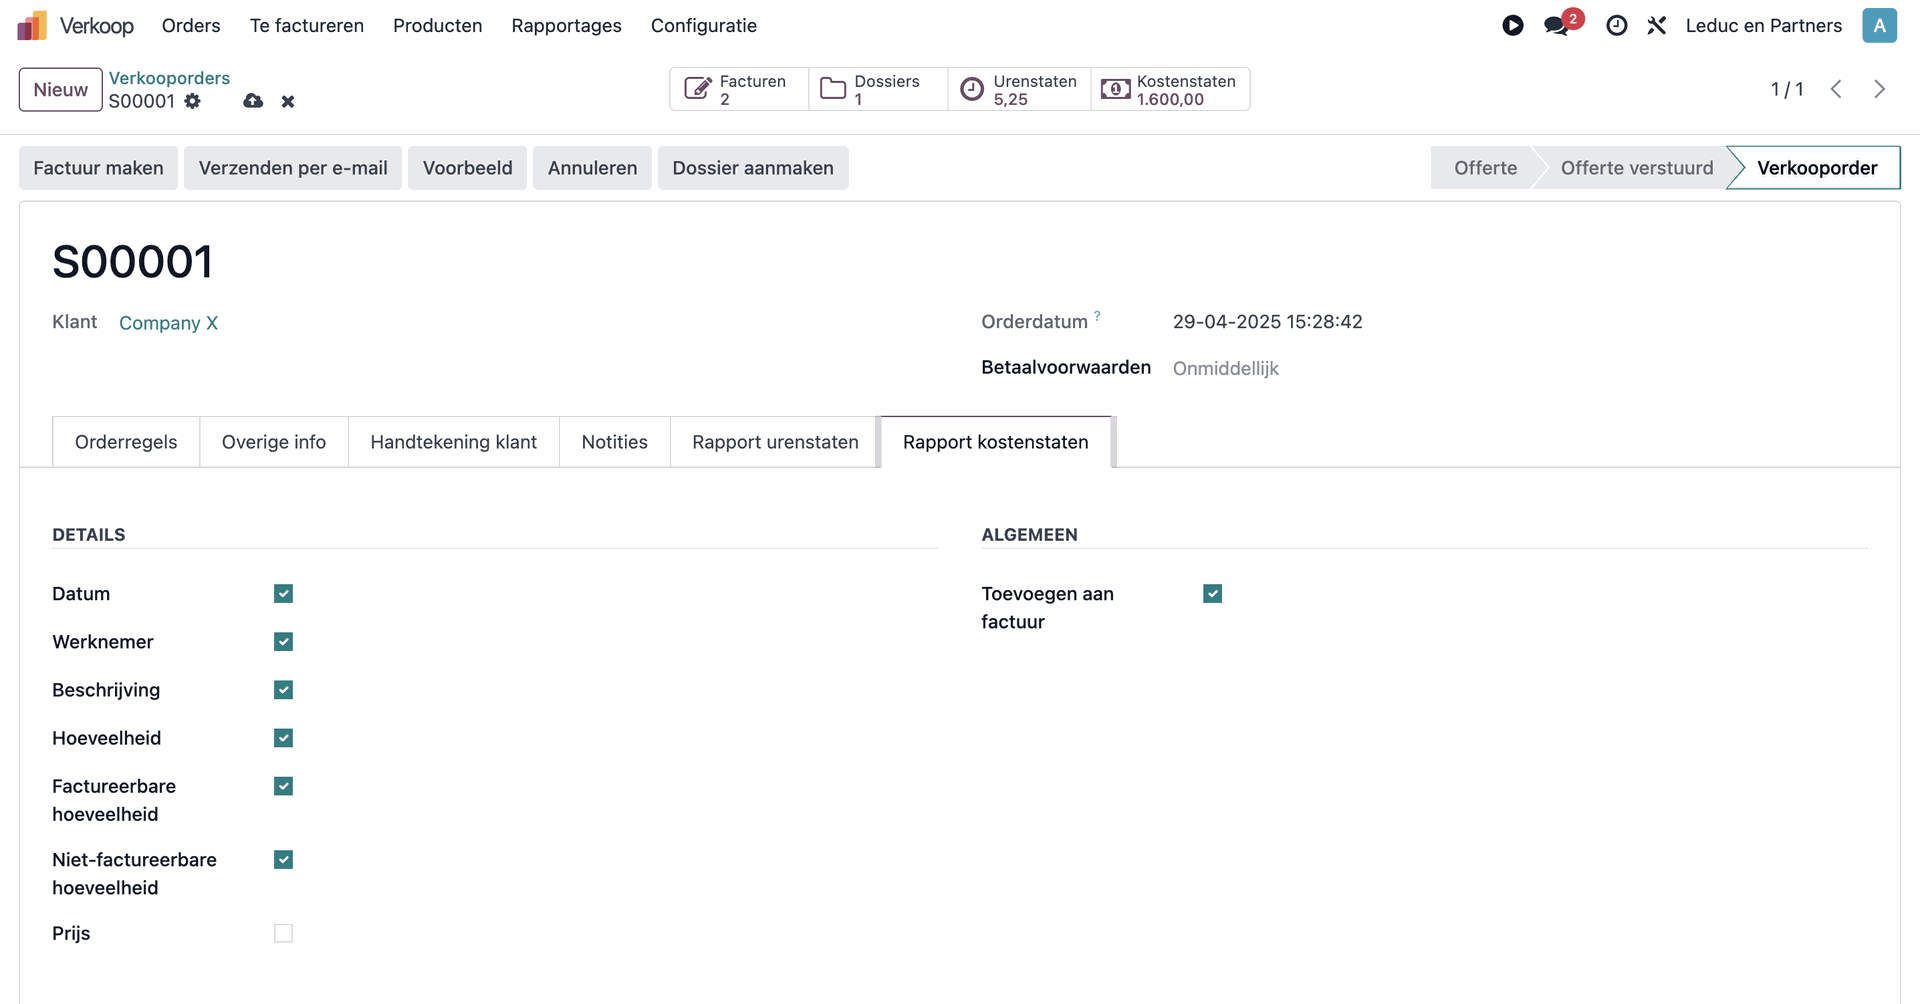Go to next record arrow
Image resolution: width=1920 pixels, height=1004 pixels.
pyautogui.click(x=1880, y=89)
